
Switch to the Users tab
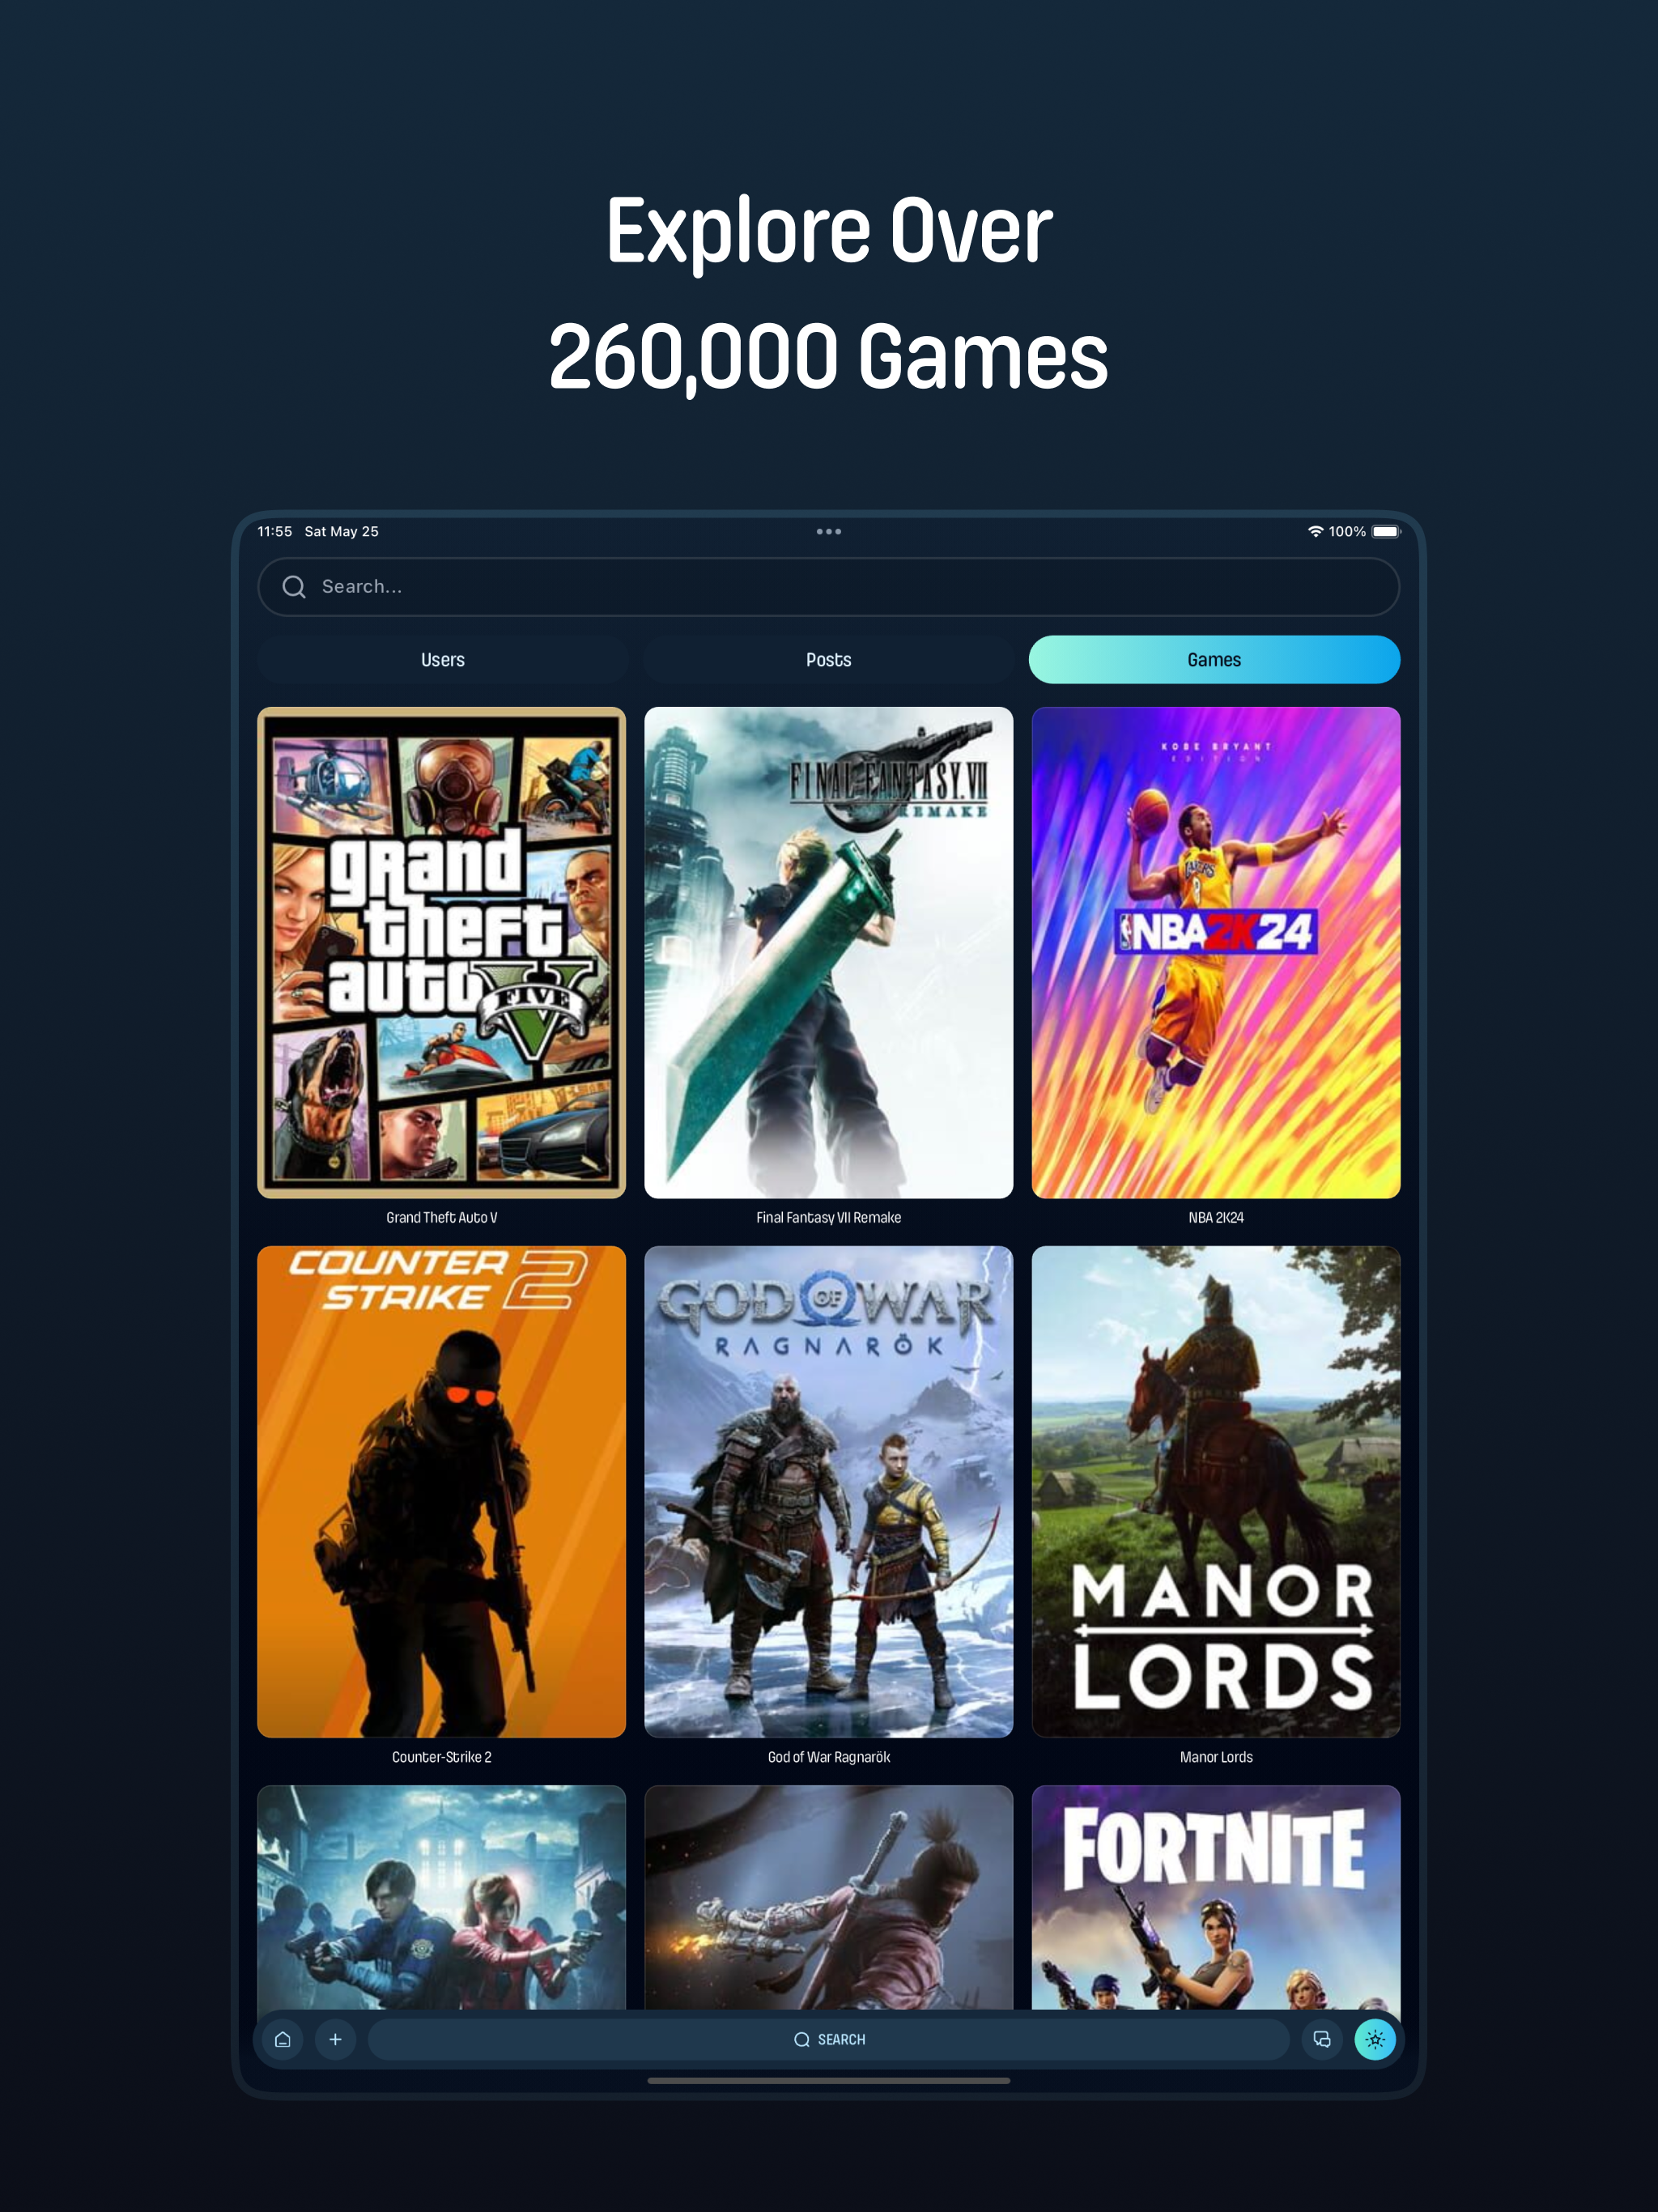[x=442, y=660]
